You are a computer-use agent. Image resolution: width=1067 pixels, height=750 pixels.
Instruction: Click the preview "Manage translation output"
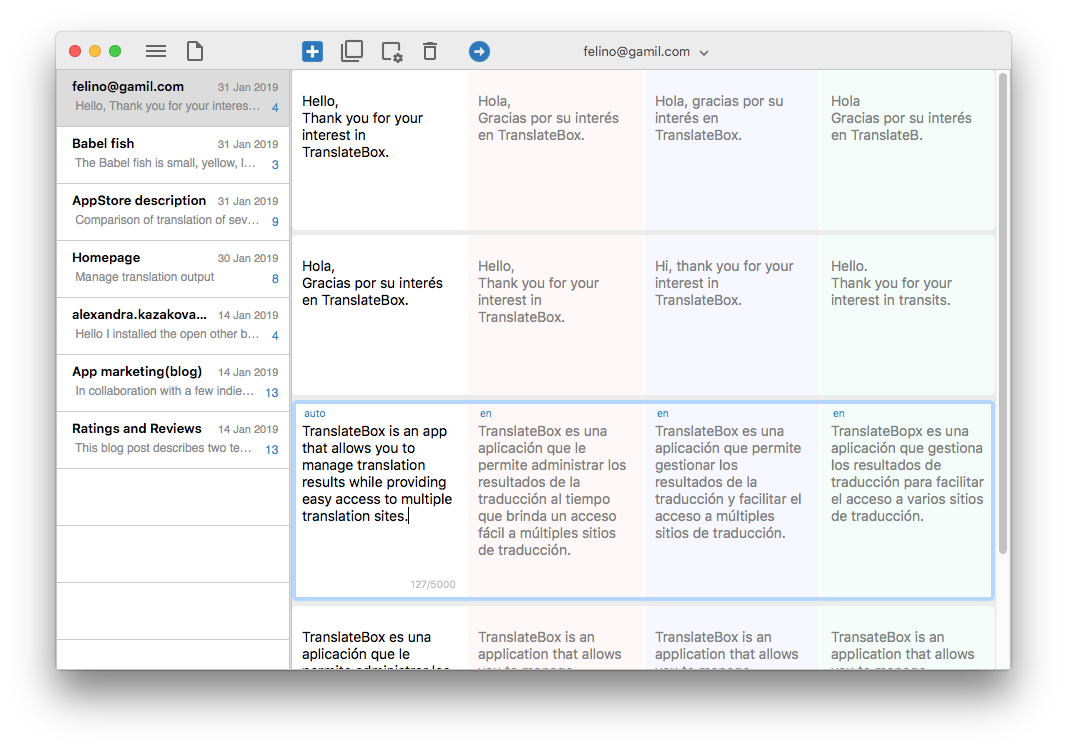144,277
